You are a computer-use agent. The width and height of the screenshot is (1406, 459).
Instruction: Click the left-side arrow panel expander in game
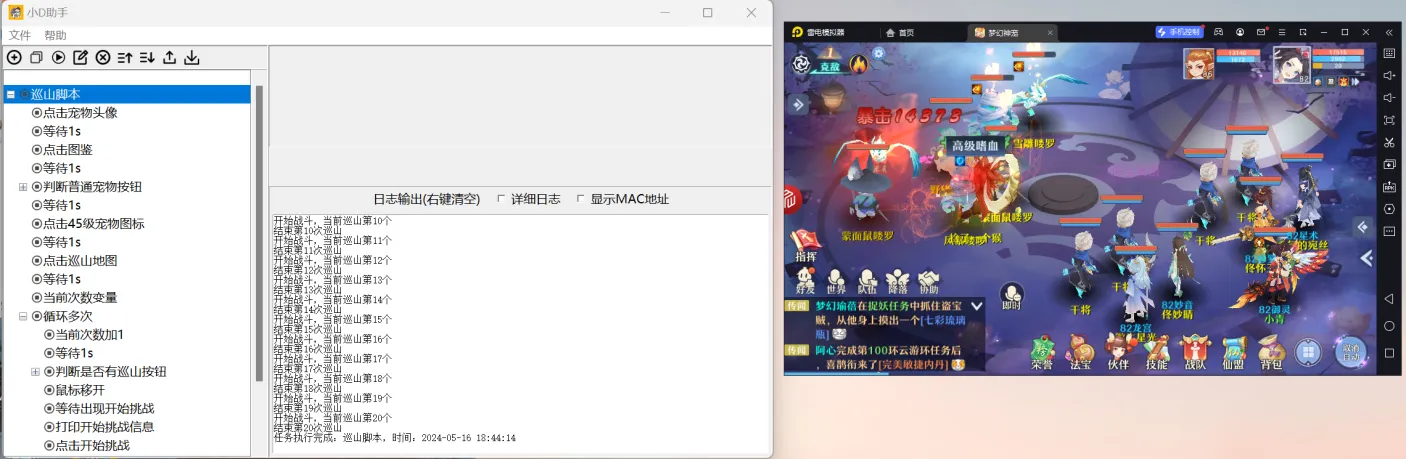click(x=798, y=104)
